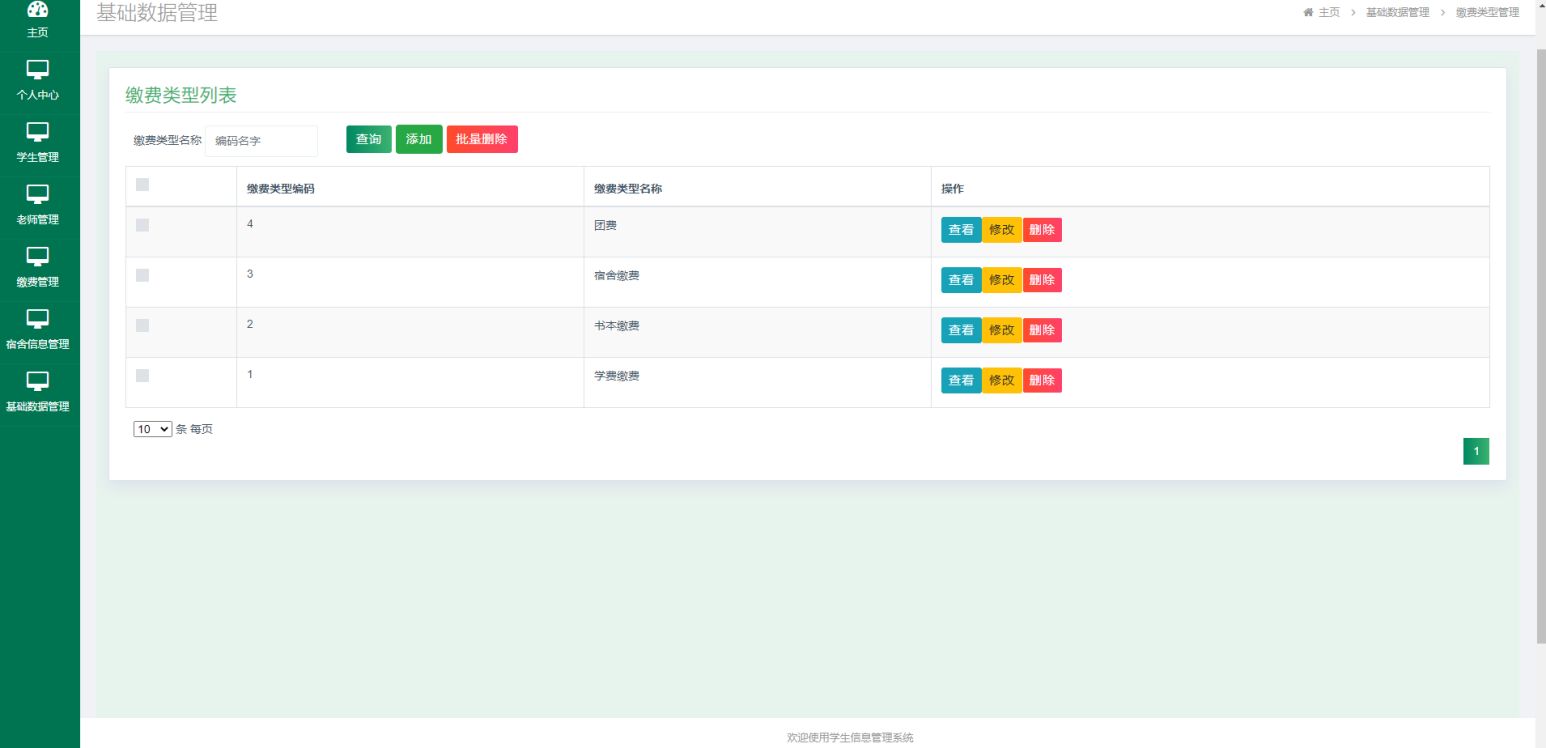1546x748 pixels.
Task: Click the 基础数据管理 page title
Action: coord(157,13)
